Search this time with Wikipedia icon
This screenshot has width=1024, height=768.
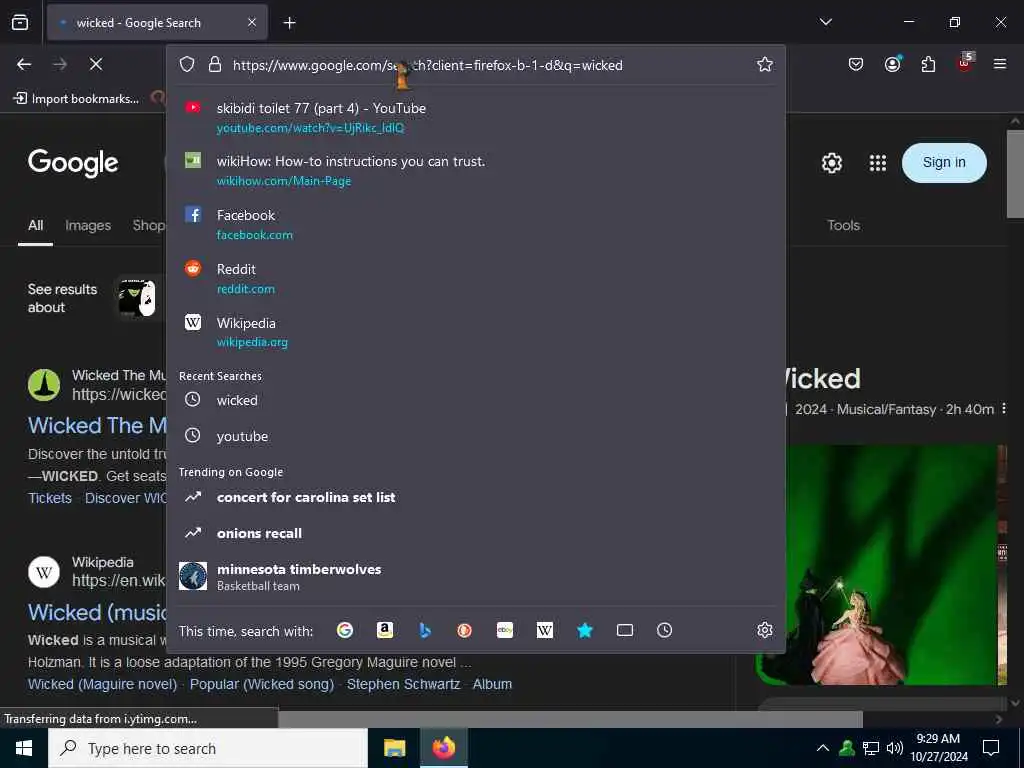(545, 630)
